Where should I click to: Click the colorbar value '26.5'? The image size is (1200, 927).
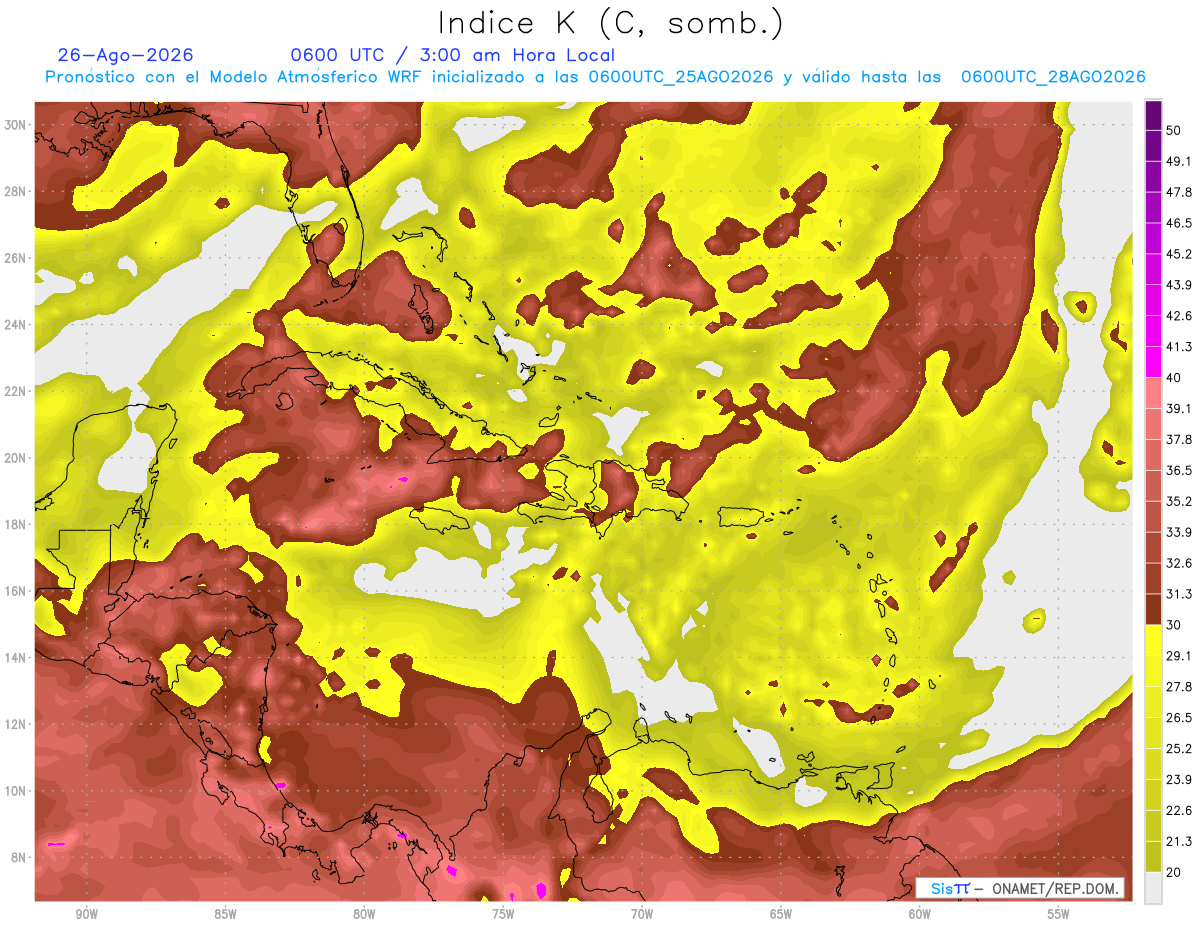click(x=1178, y=718)
